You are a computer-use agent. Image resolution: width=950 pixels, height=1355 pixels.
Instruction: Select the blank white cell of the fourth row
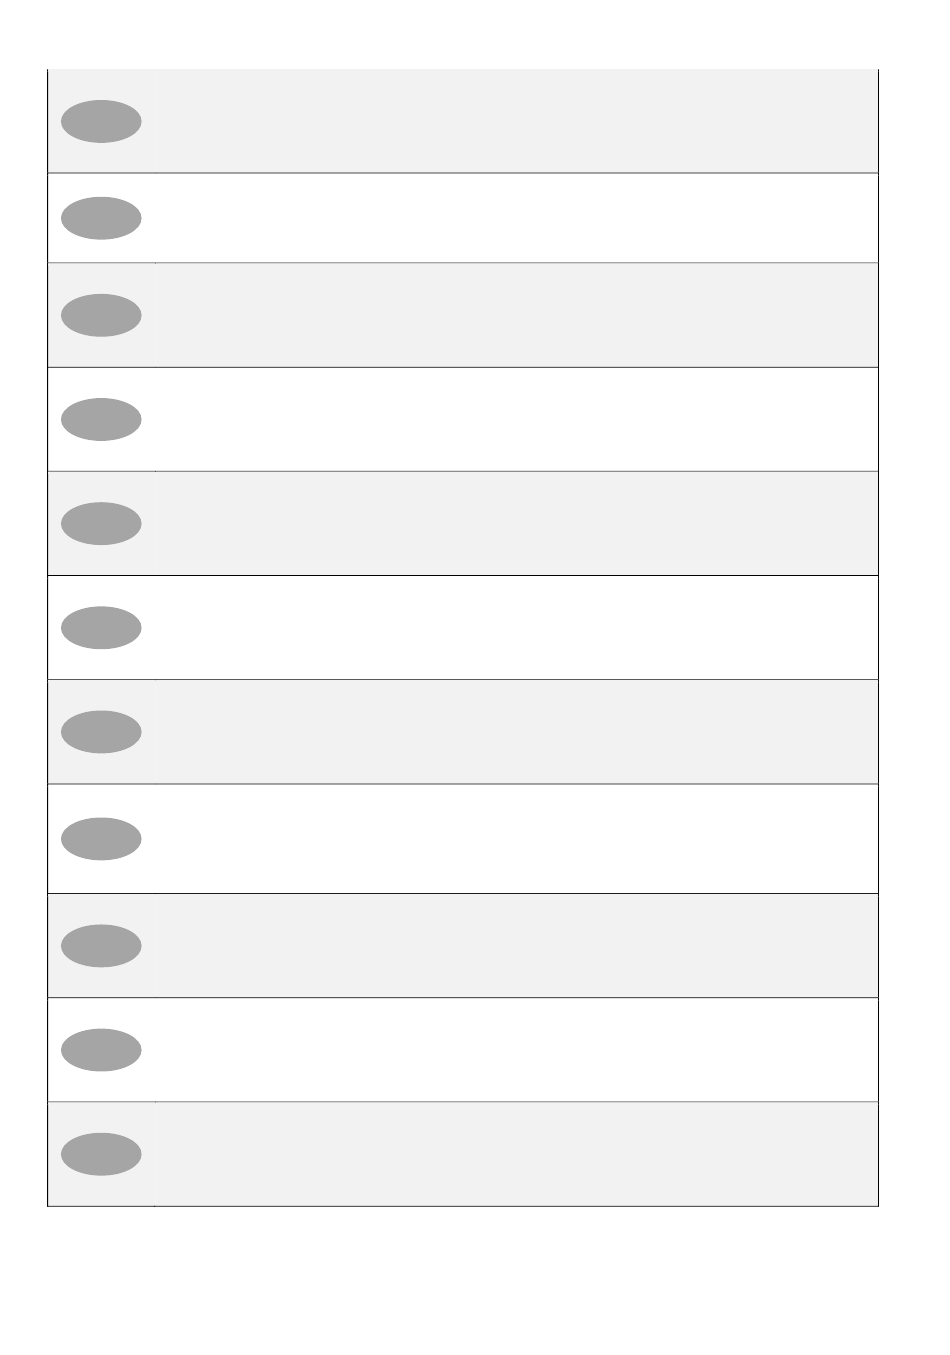tap(516, 419)
